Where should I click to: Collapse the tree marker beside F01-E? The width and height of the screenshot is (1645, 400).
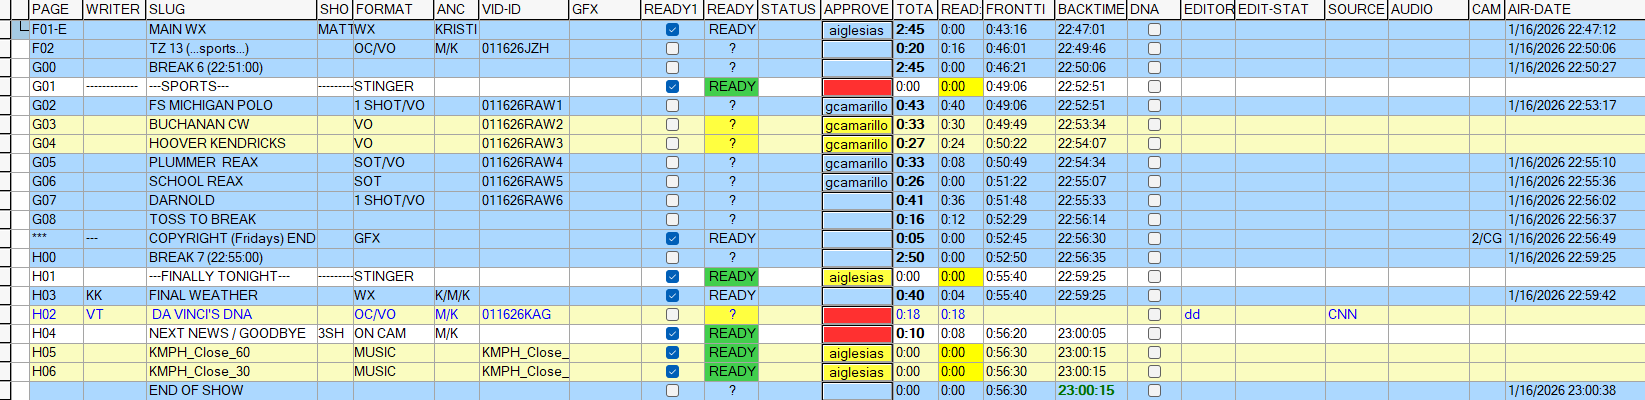(x=21, y=28)
